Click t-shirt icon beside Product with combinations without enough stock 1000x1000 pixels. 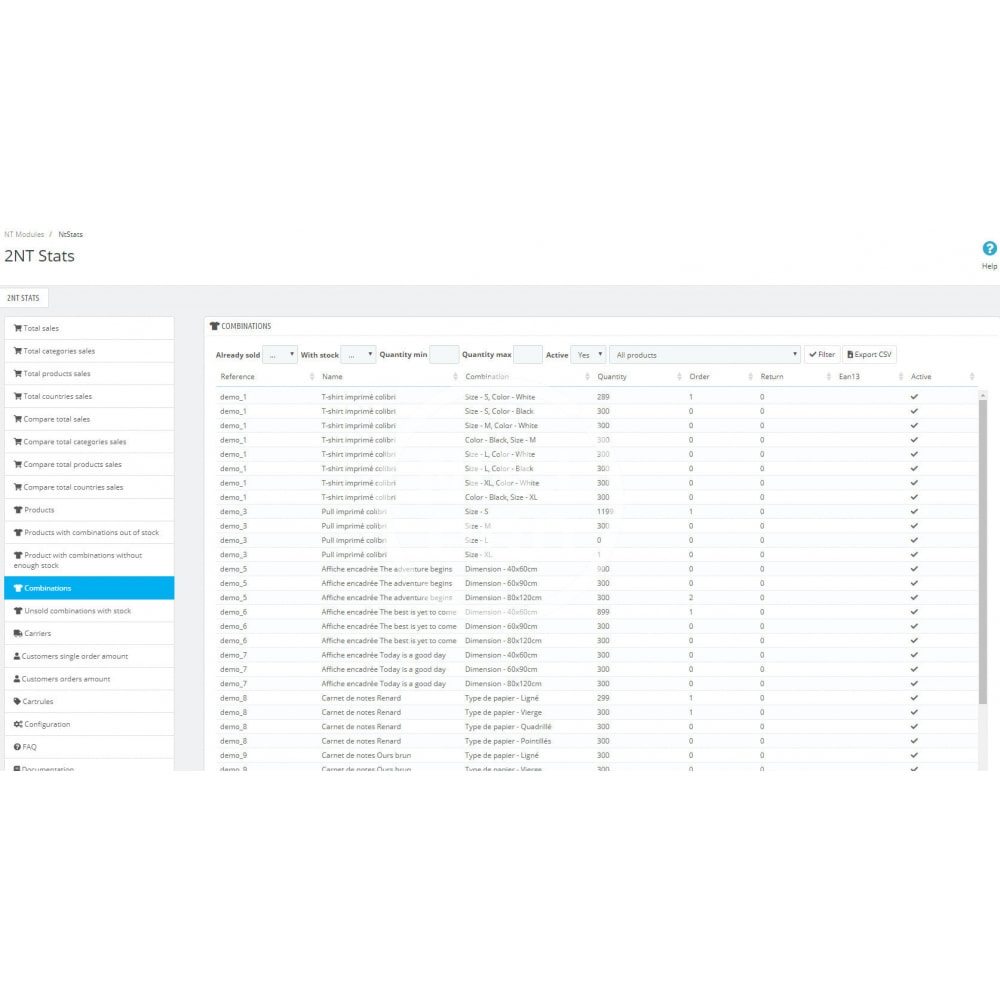(18, 555)
